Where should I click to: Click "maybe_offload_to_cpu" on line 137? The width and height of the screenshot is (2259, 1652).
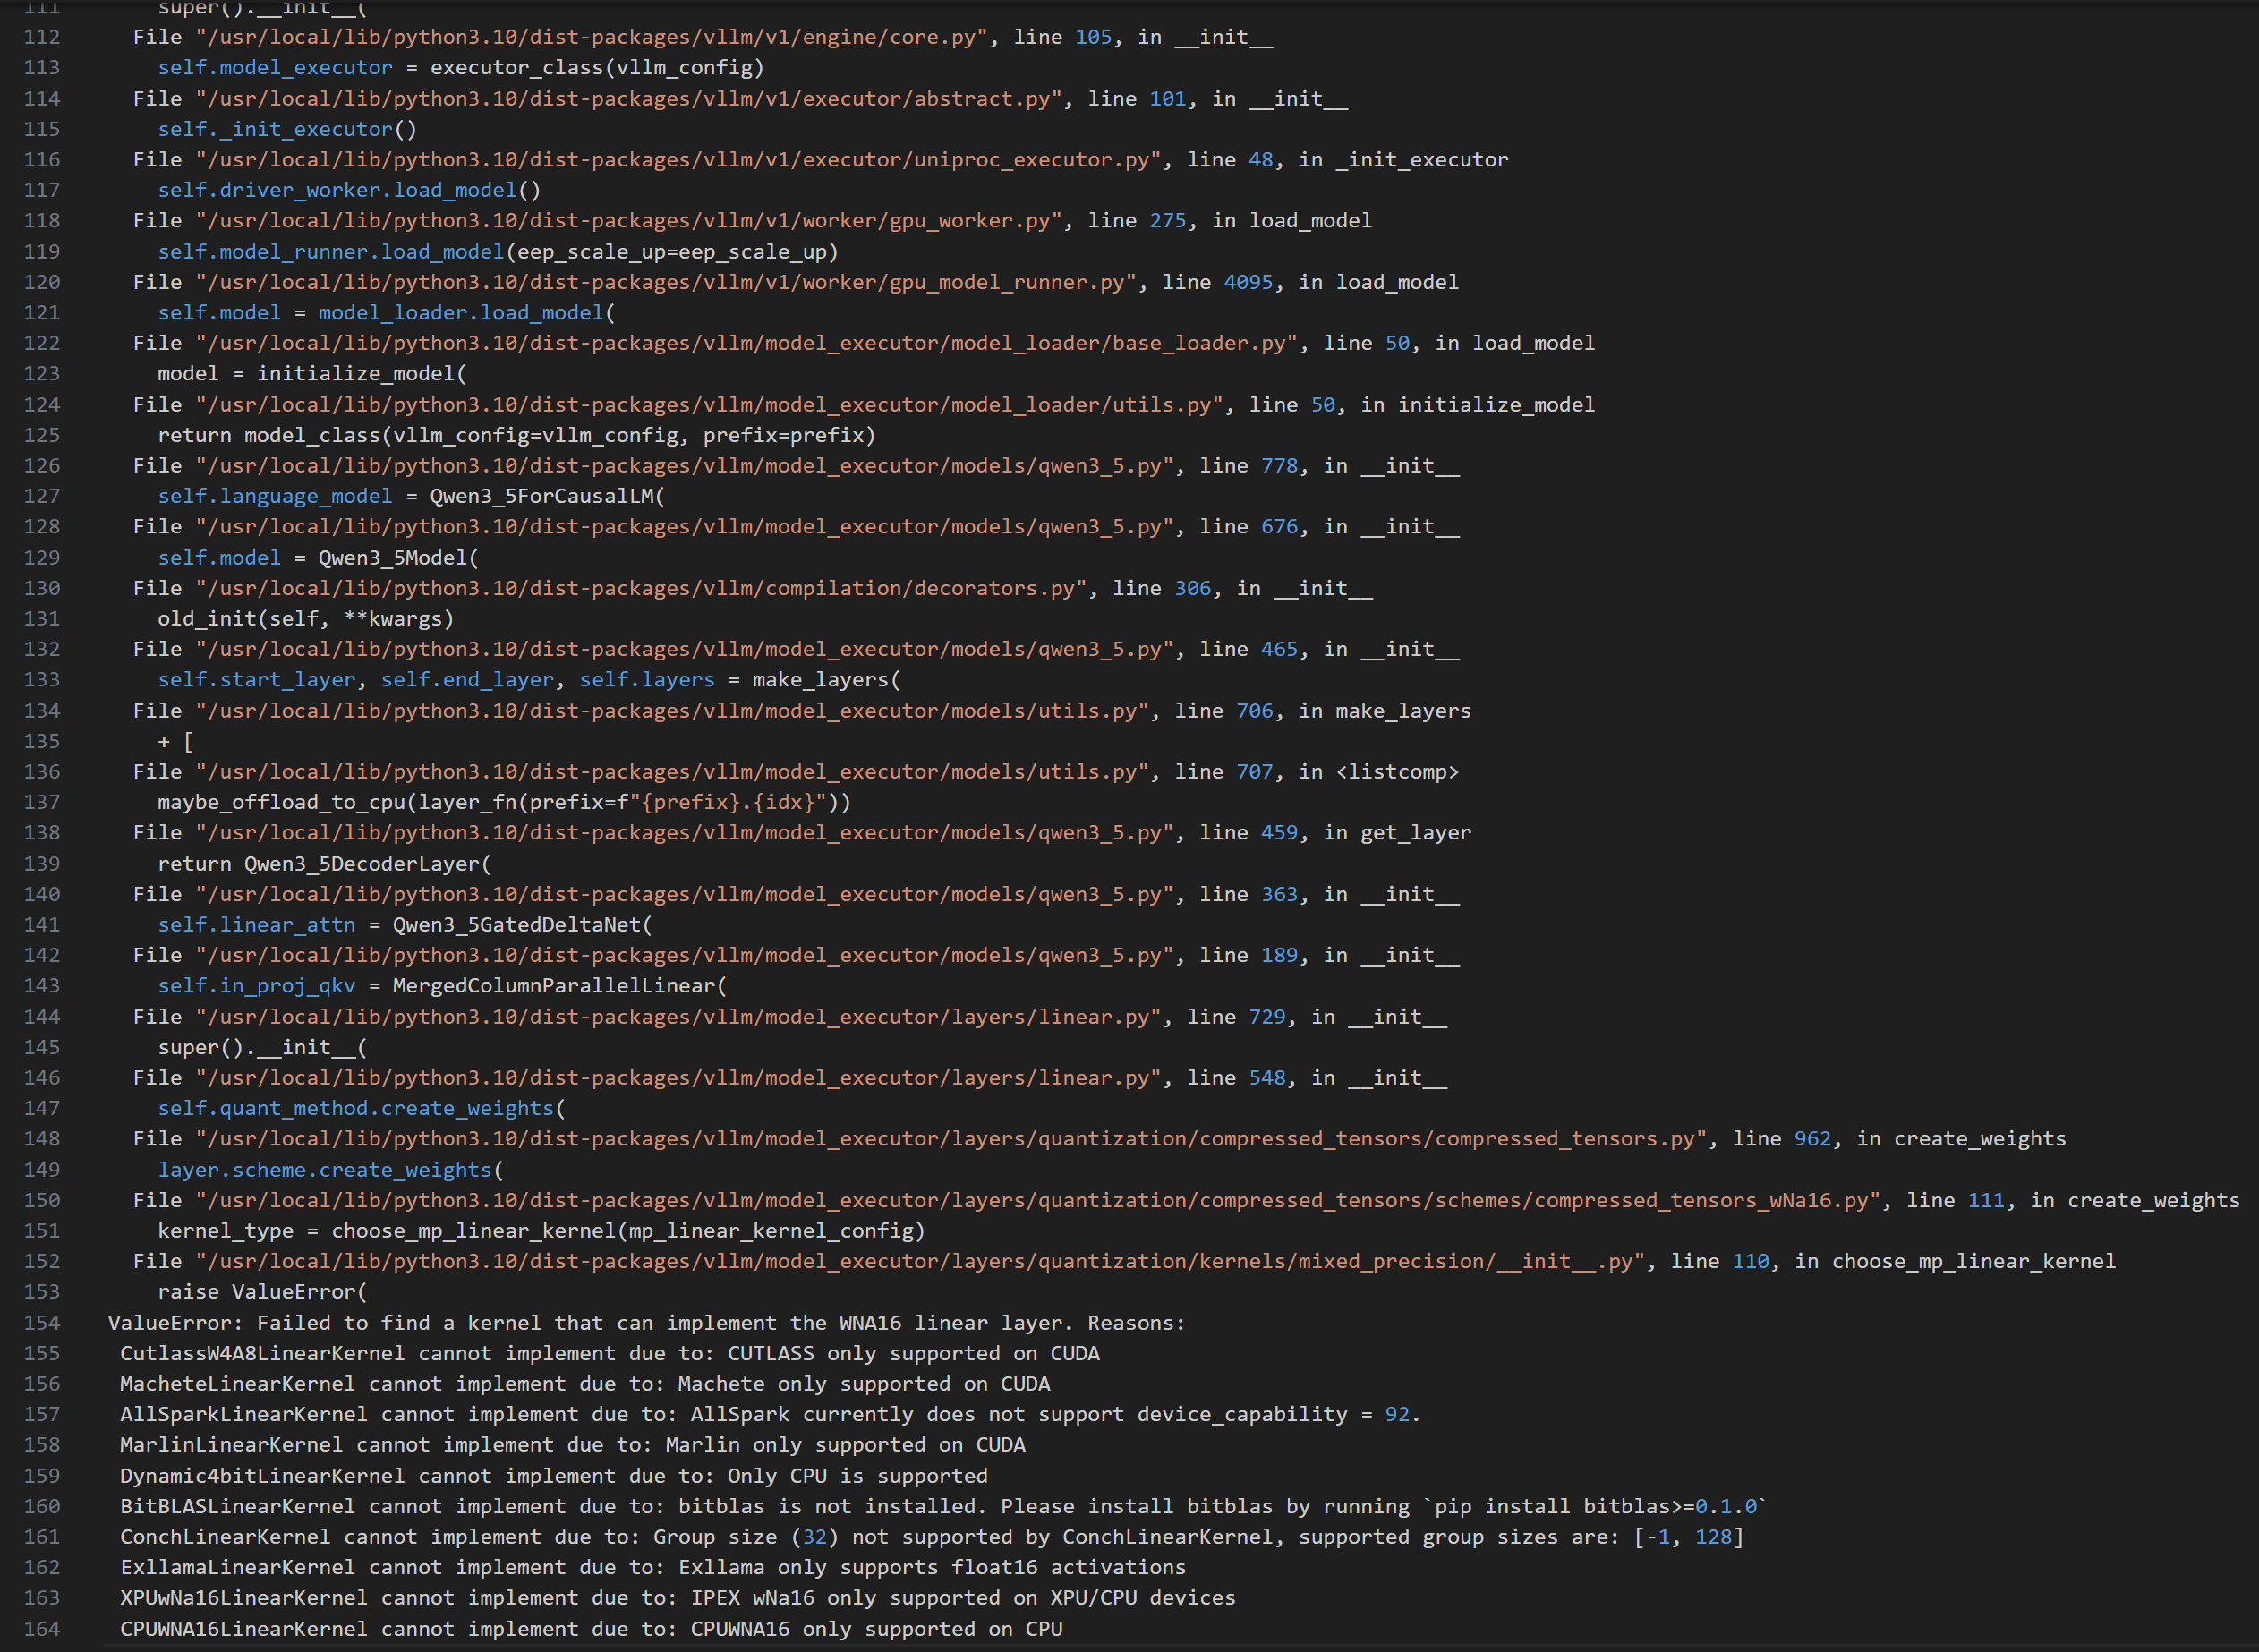coord(281,802)
